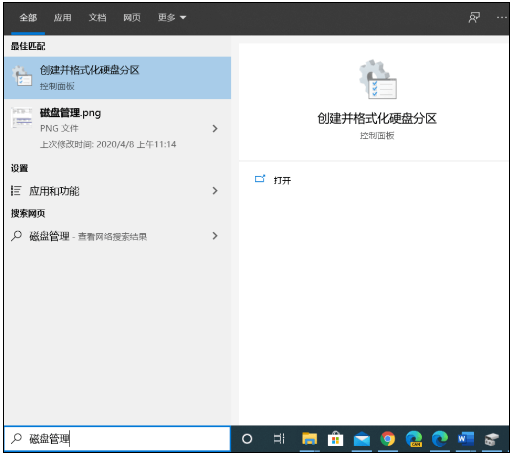Click the magnifier icon beside web result
Image resolution: width=512 pixels, height=455 pixels.
[x=16, y=236]
